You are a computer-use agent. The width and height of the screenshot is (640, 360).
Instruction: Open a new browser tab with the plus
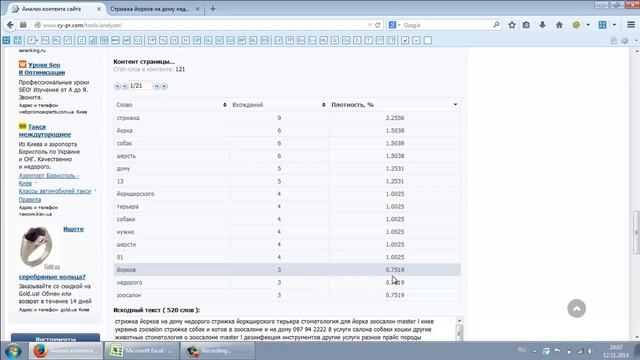point(213,9)
